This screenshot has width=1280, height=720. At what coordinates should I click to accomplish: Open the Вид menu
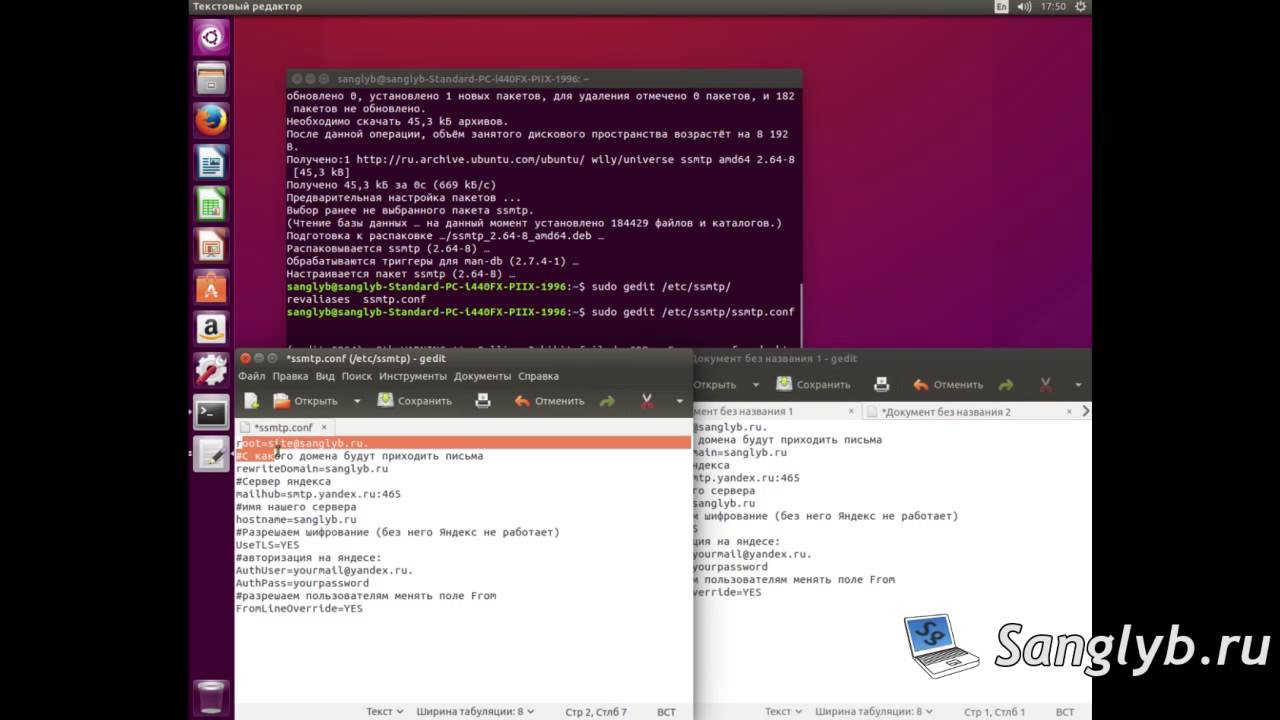[325, 376]
